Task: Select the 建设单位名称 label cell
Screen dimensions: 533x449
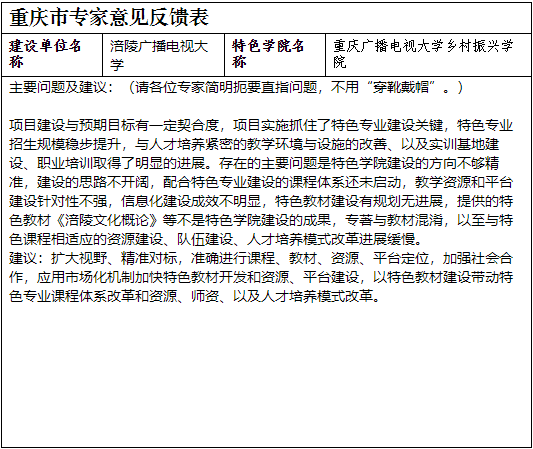Action: tap(52, 55)
